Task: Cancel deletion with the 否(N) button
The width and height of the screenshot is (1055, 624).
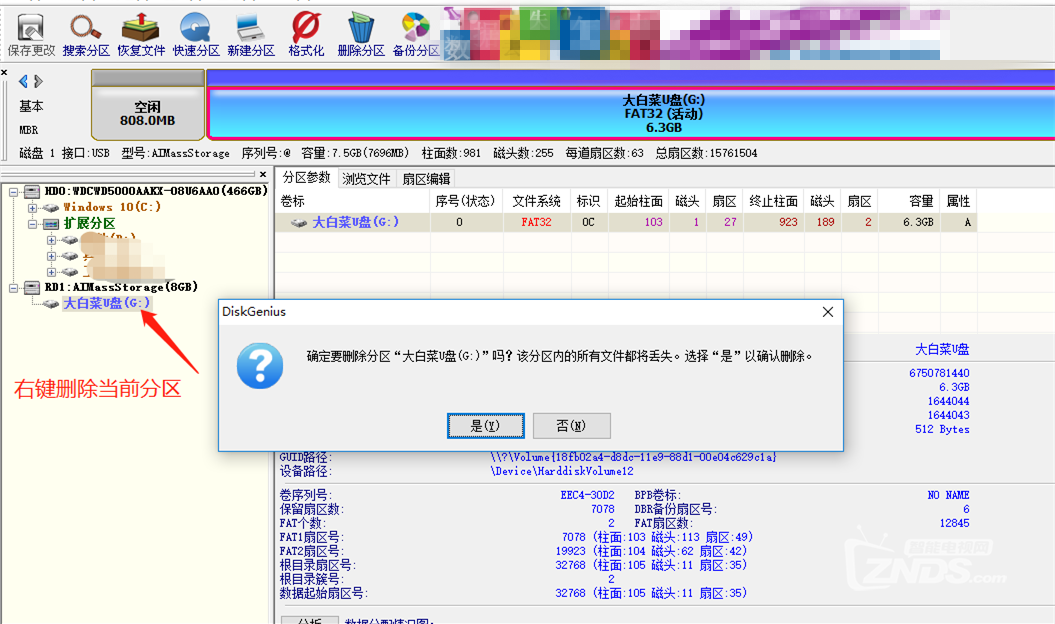Action: pos(571,425)
